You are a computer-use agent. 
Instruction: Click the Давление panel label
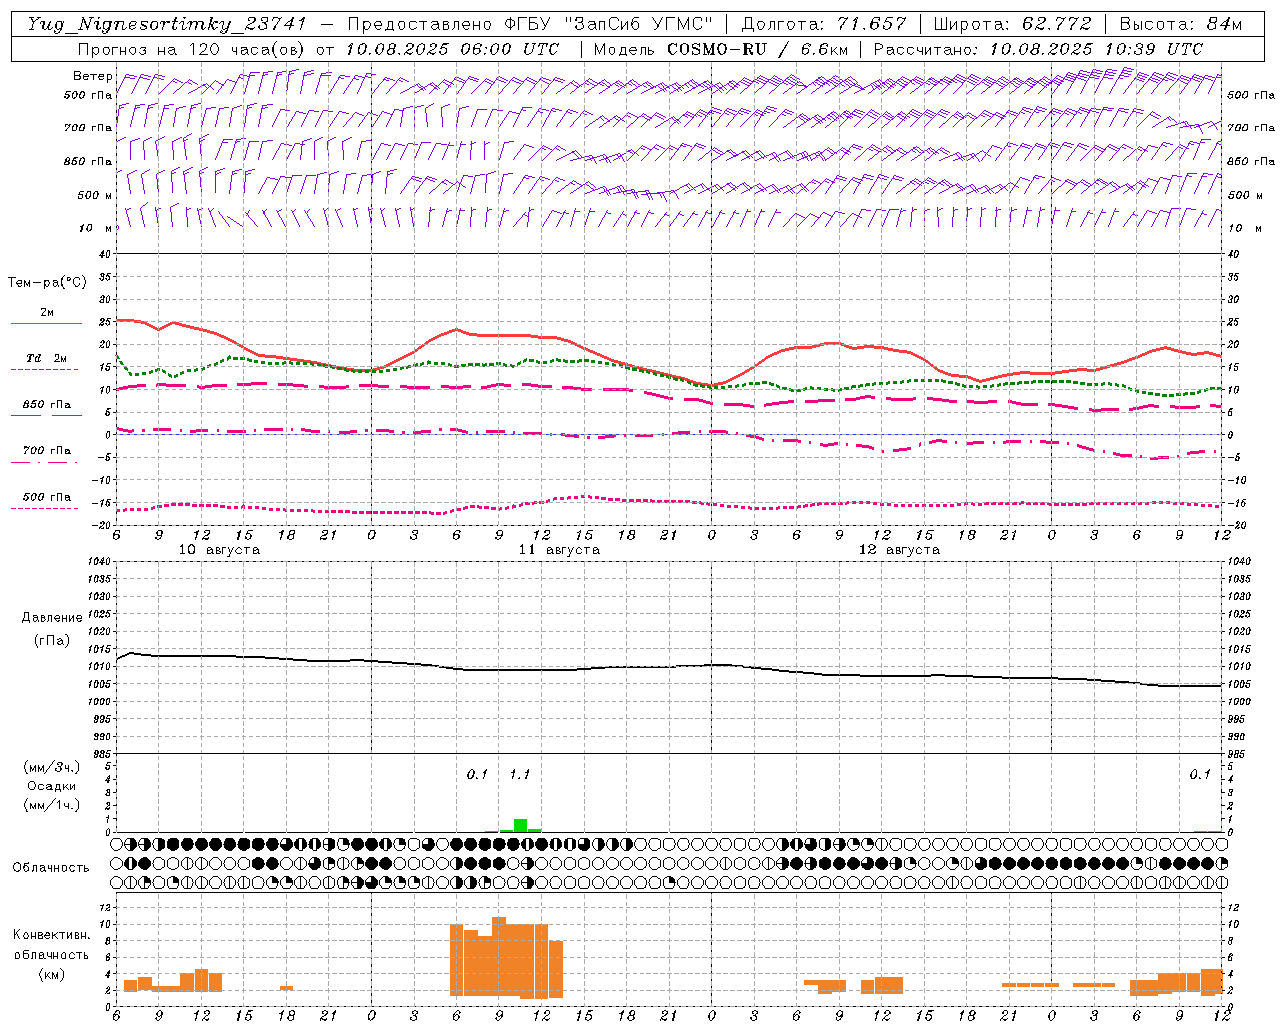tap(52, 618)
